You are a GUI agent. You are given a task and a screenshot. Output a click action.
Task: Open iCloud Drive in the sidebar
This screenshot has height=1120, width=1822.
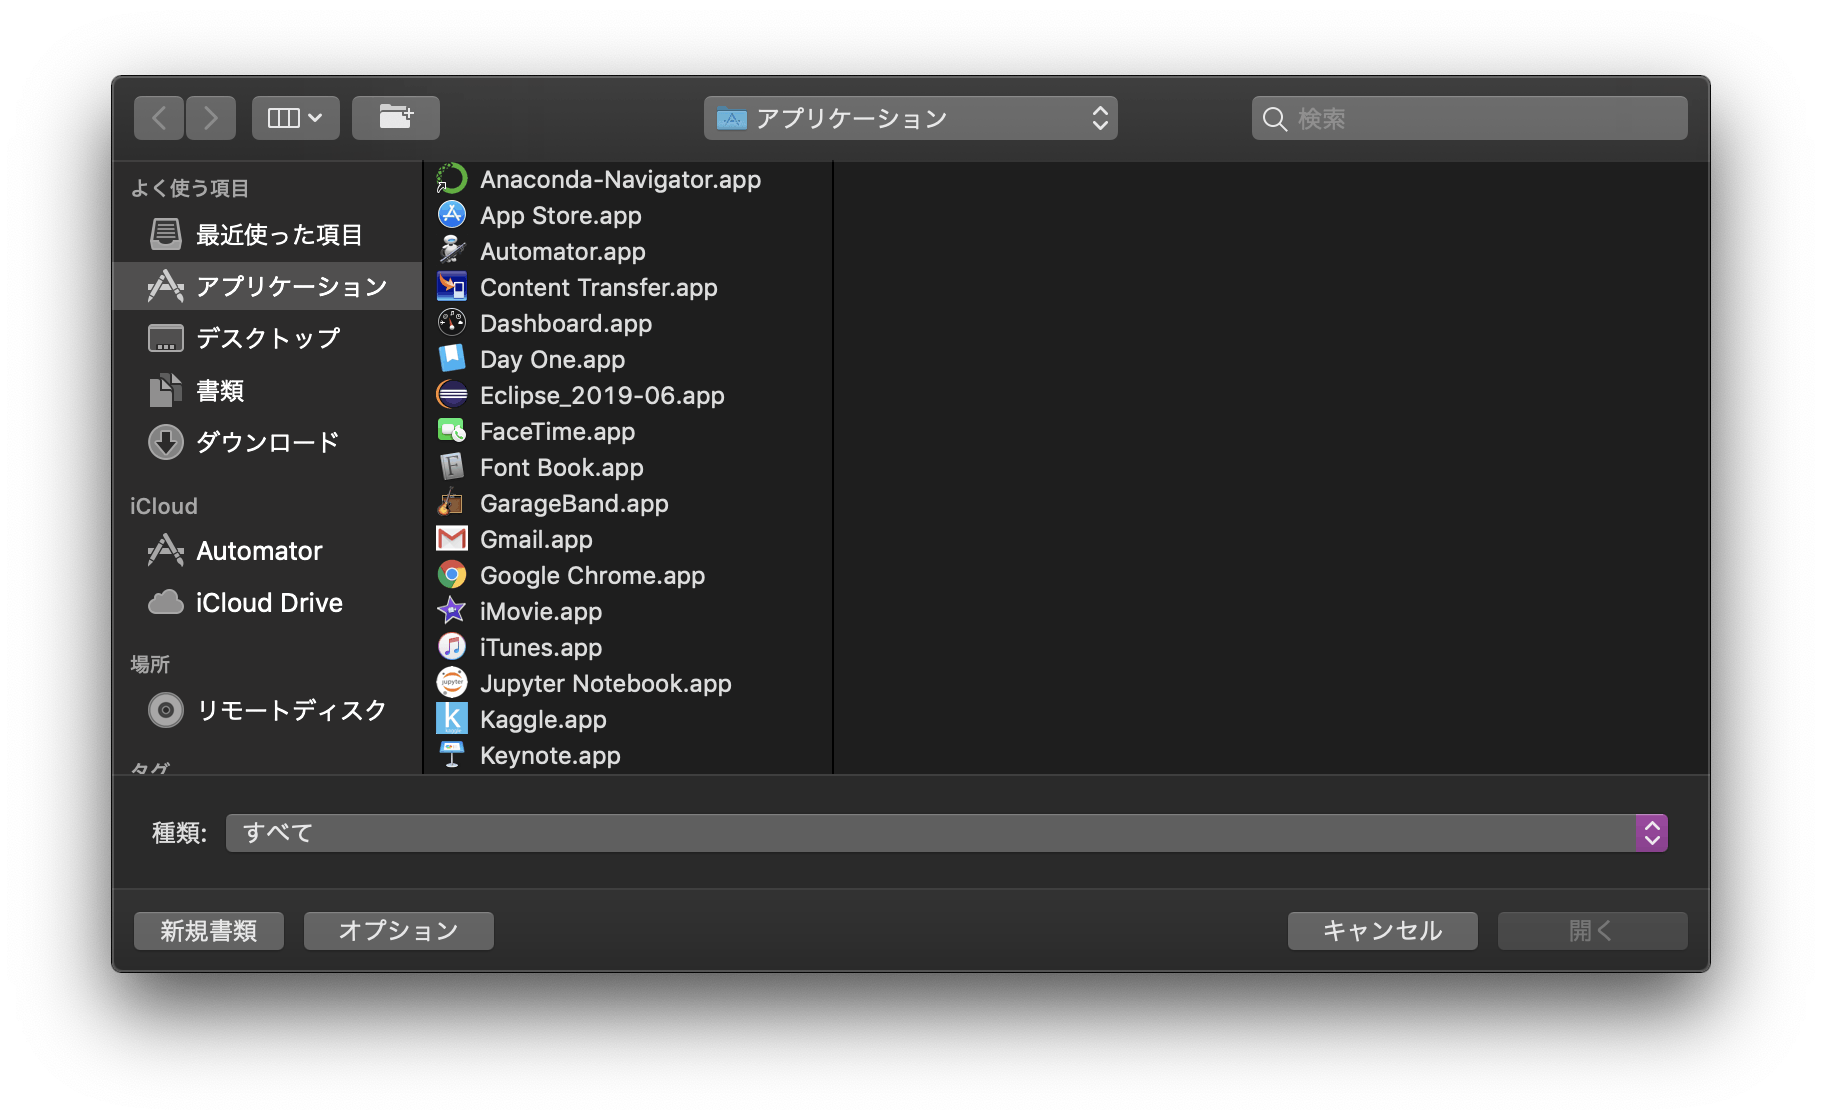tap(267, 603)
